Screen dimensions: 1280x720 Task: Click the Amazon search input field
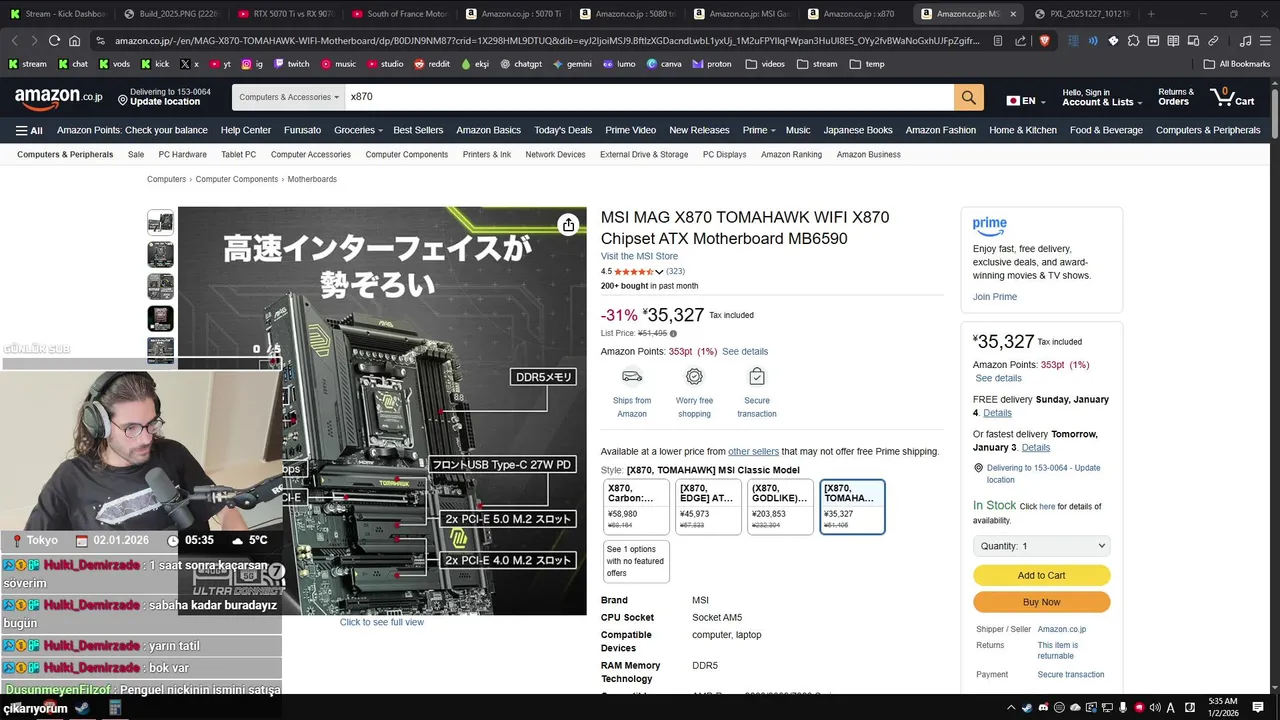649,97
